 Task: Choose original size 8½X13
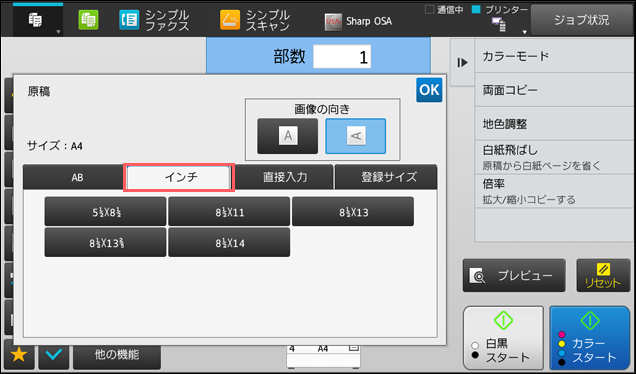point(353,211)
